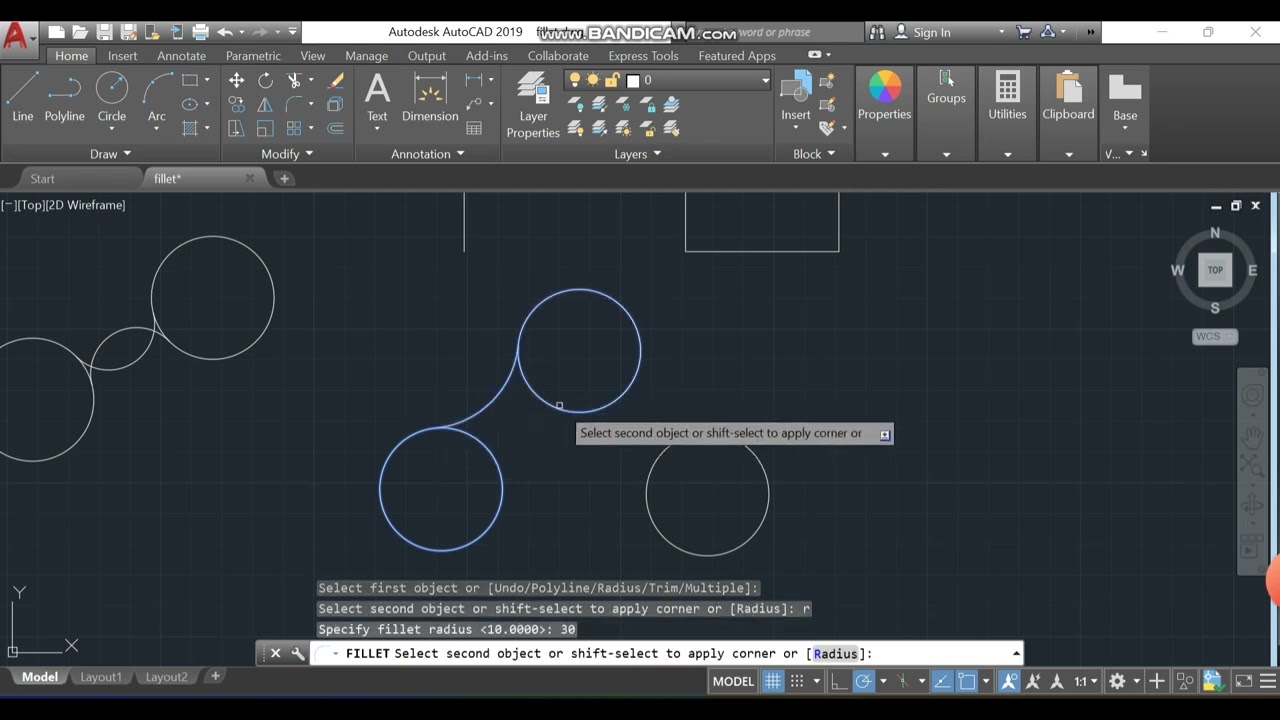Add a new drawing tab

284,179
